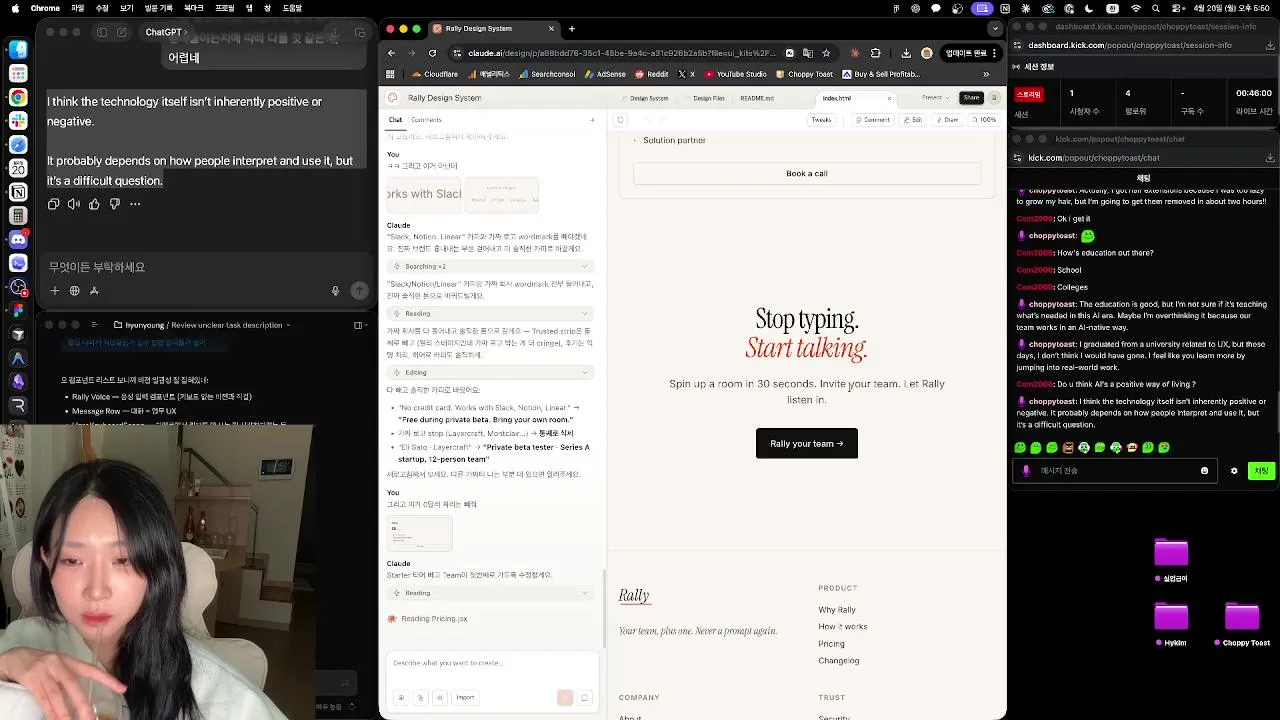This screenshot has width=1280, height=720.
Task: Expand the first Reading step
Action: 490,313
